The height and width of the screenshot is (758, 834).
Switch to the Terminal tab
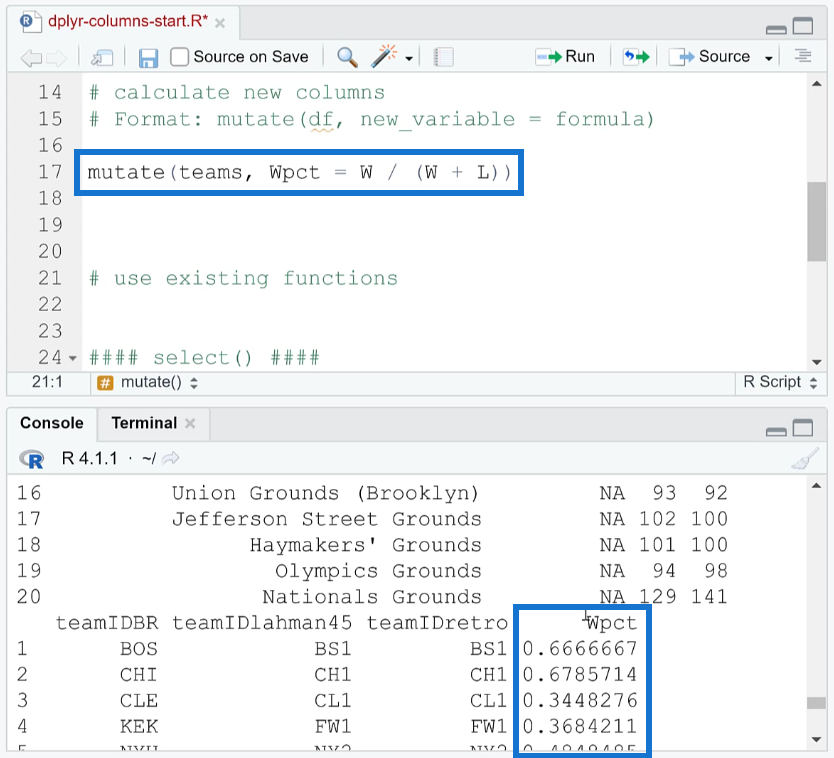click(x=144, y=423)
